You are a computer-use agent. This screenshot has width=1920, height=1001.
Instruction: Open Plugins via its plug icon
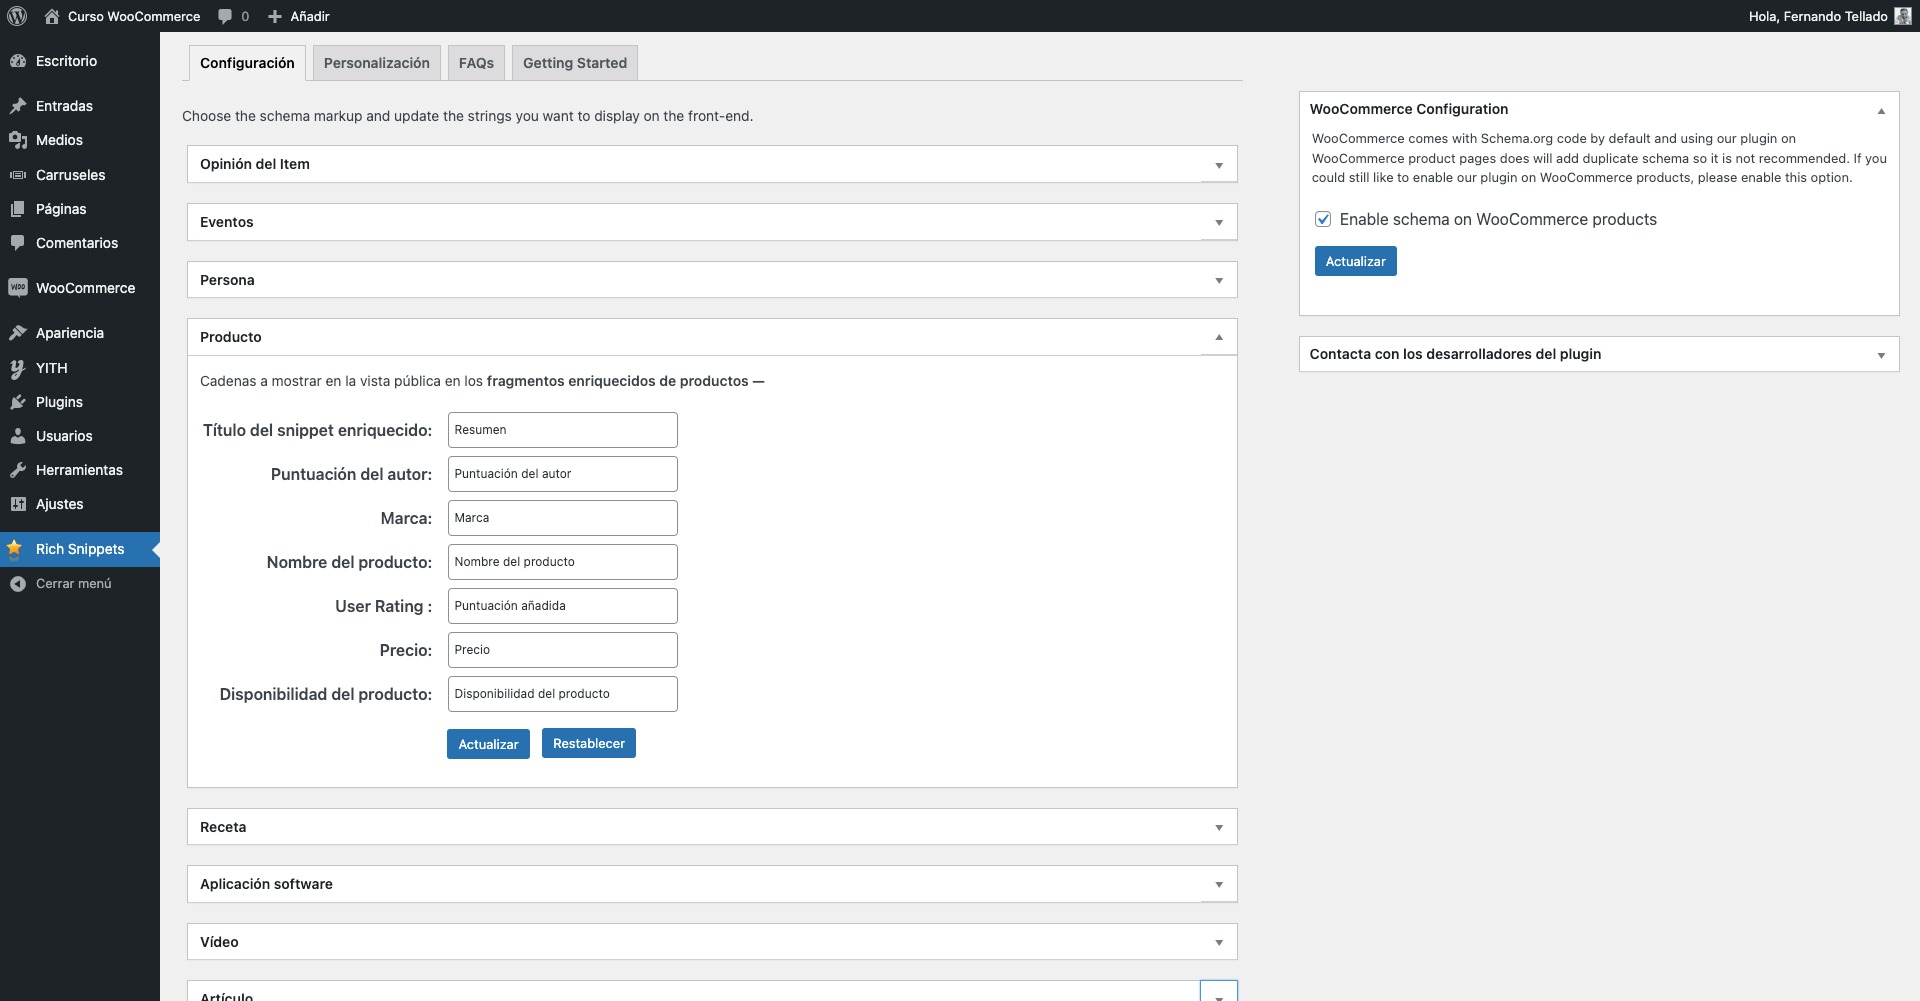(x=17, y=402)
